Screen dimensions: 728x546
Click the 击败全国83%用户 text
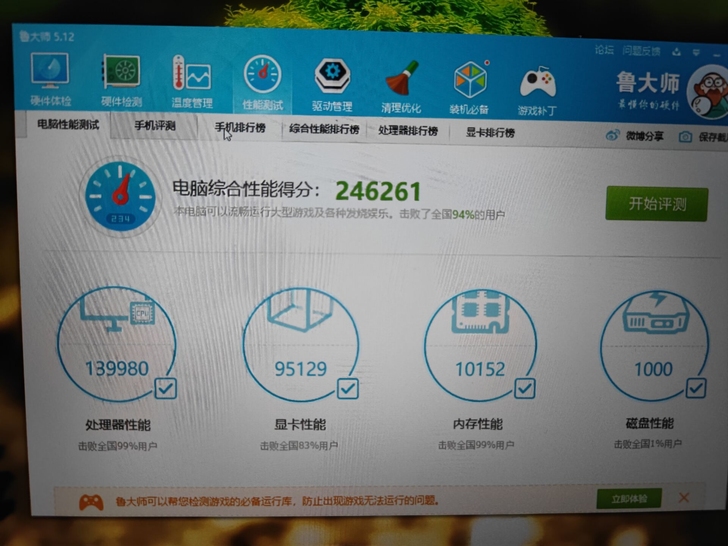tap(299, 446)
